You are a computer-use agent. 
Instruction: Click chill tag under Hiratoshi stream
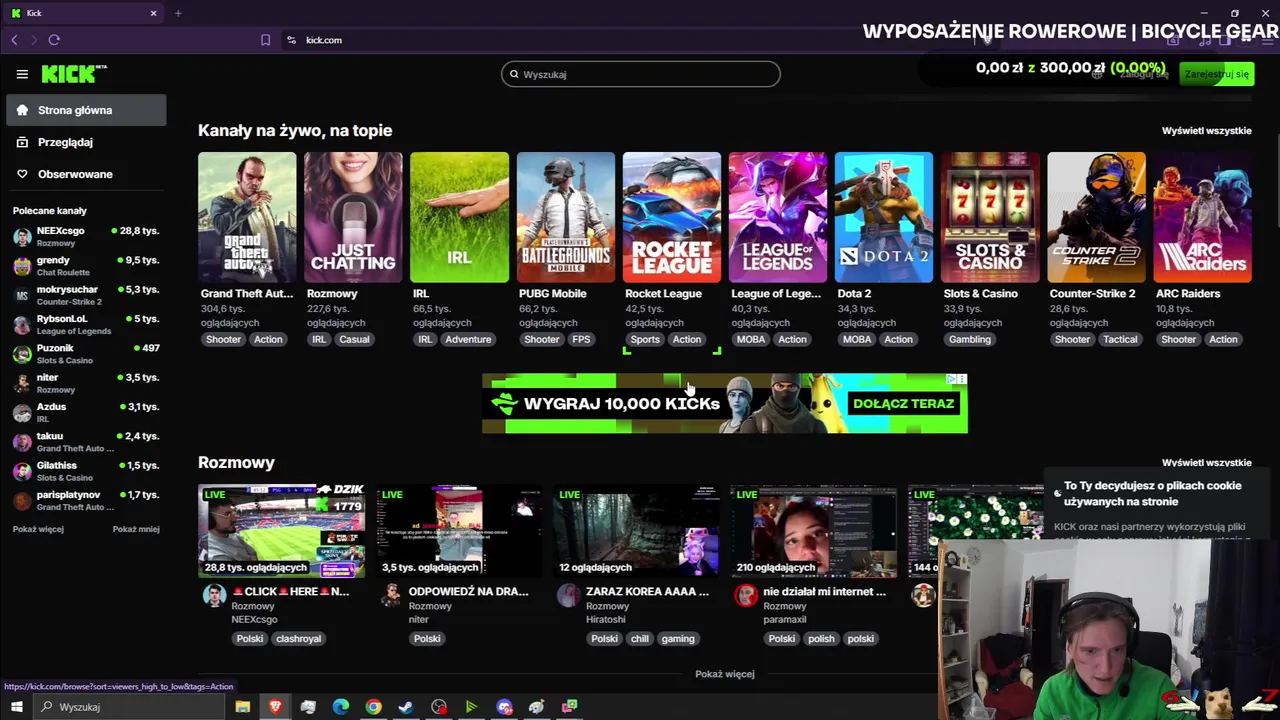pyautogui.click(x=639, y=639)
